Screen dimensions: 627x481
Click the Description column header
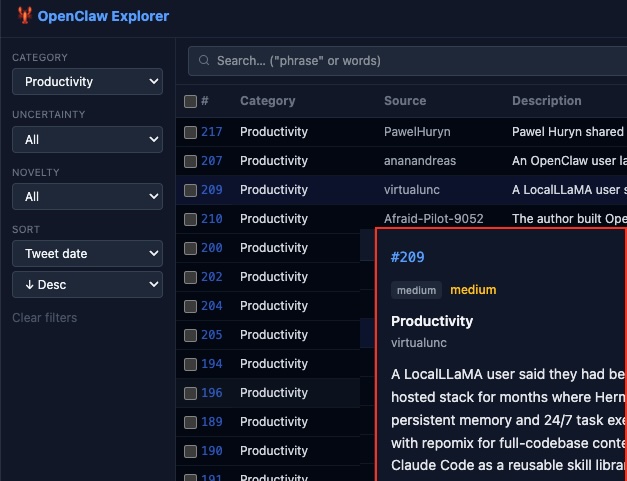[546, 101]
